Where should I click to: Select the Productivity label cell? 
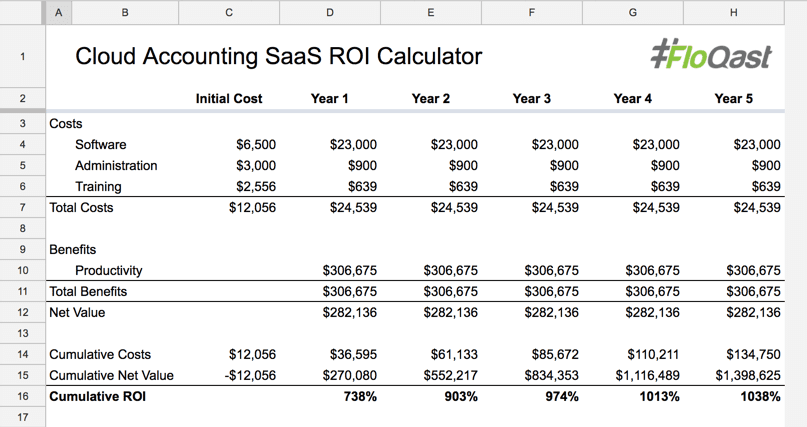point(109,271)
